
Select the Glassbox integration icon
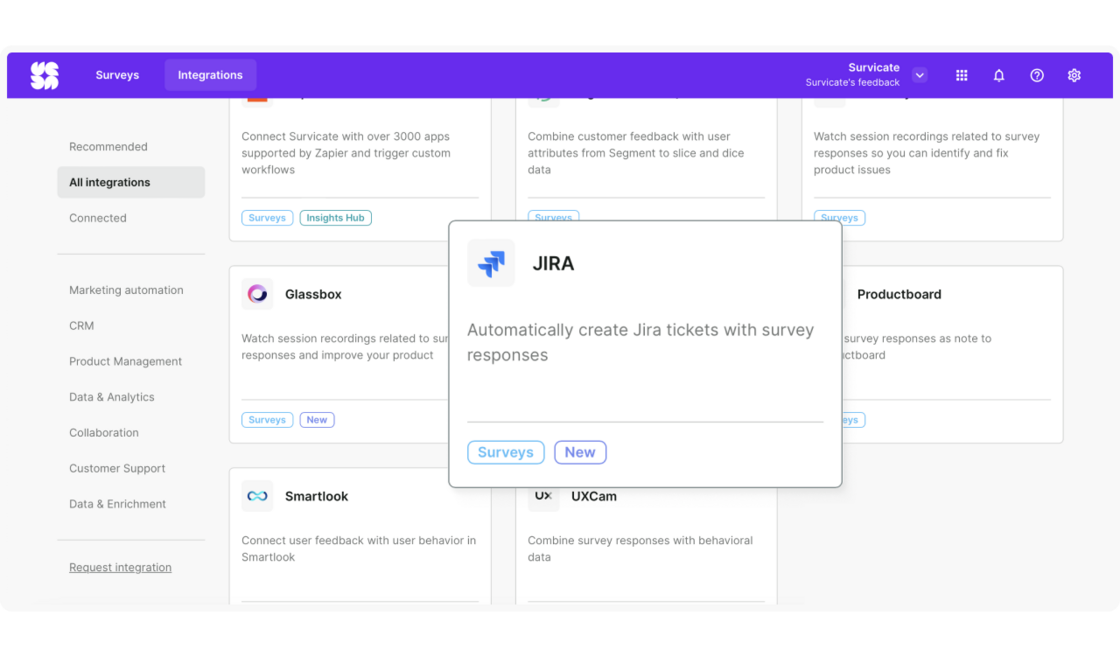pos(257,294)
